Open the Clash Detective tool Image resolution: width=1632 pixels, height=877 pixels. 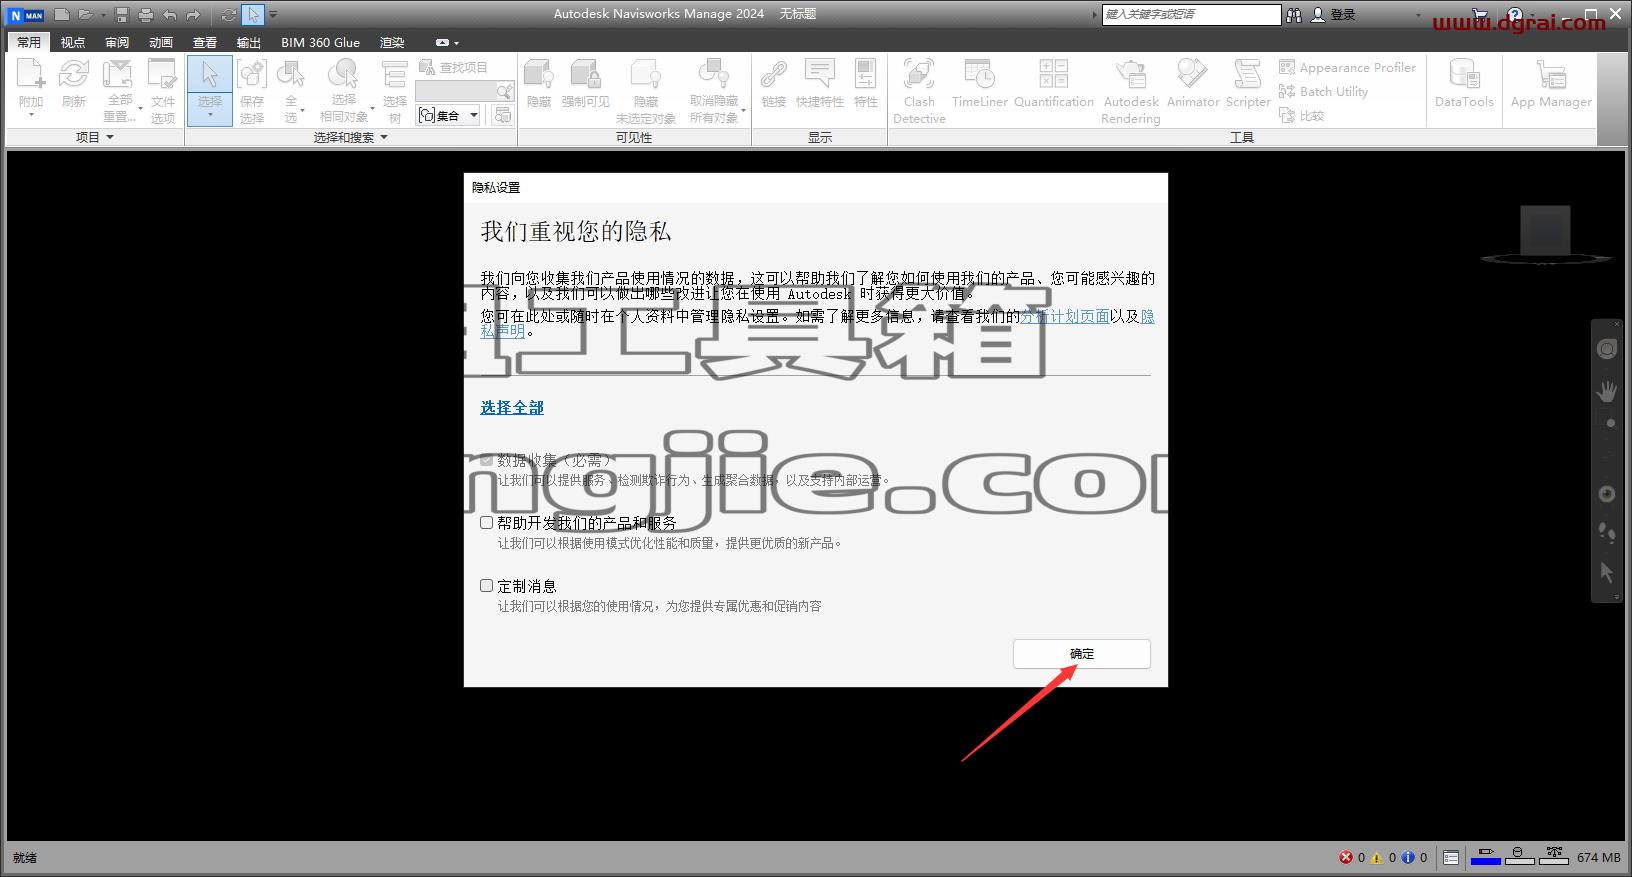point(919,90)
